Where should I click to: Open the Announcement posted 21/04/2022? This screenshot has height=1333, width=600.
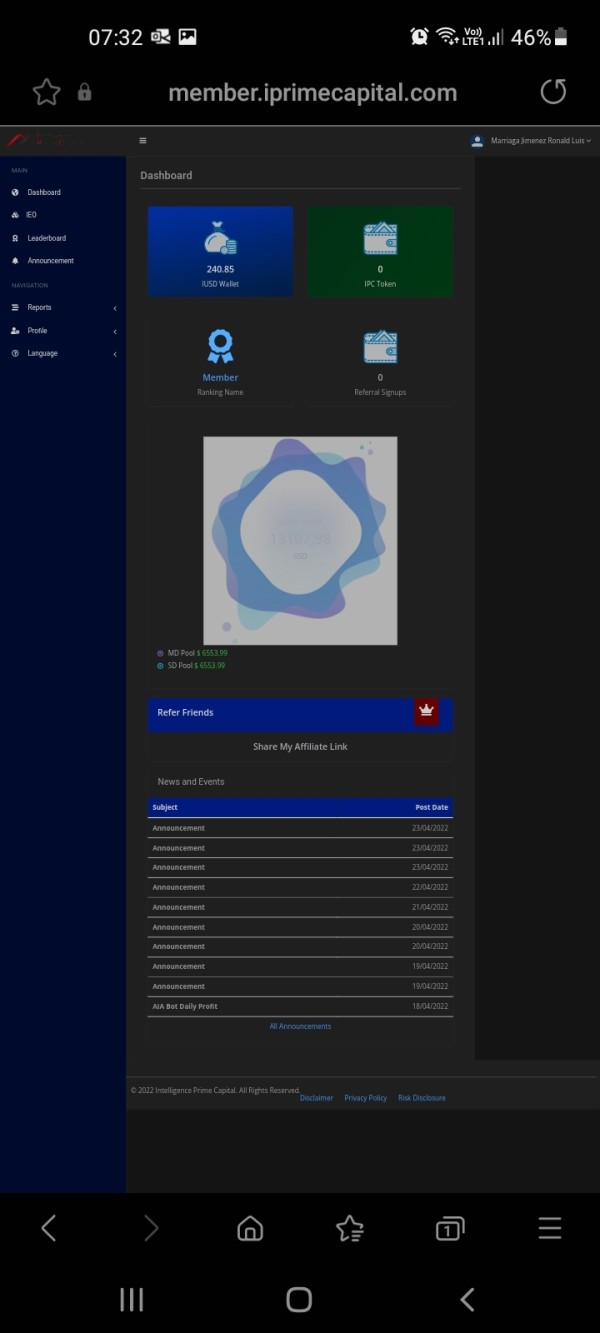click(x=300, y=907)
